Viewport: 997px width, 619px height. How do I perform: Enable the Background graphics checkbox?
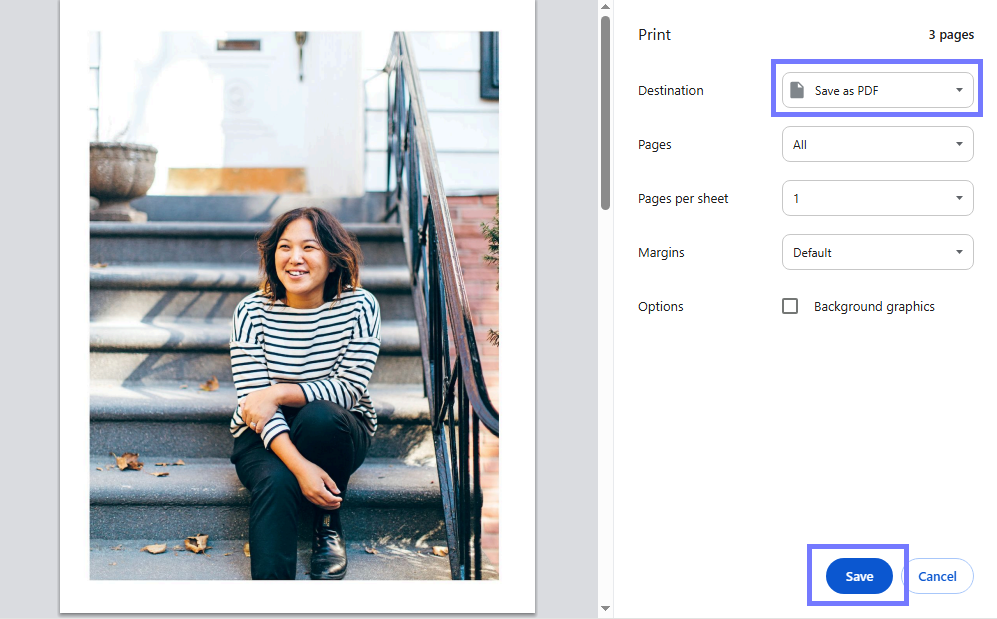click(790, 306)
